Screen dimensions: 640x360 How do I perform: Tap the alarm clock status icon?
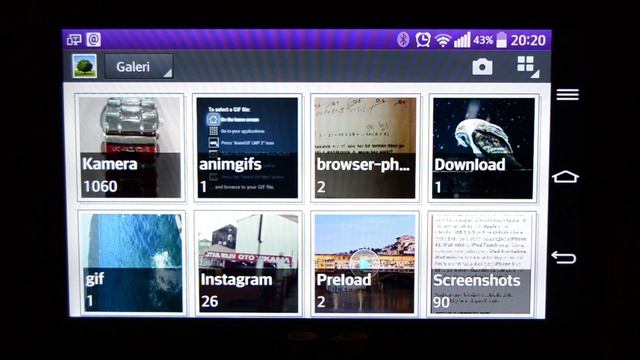coord(423,40)
